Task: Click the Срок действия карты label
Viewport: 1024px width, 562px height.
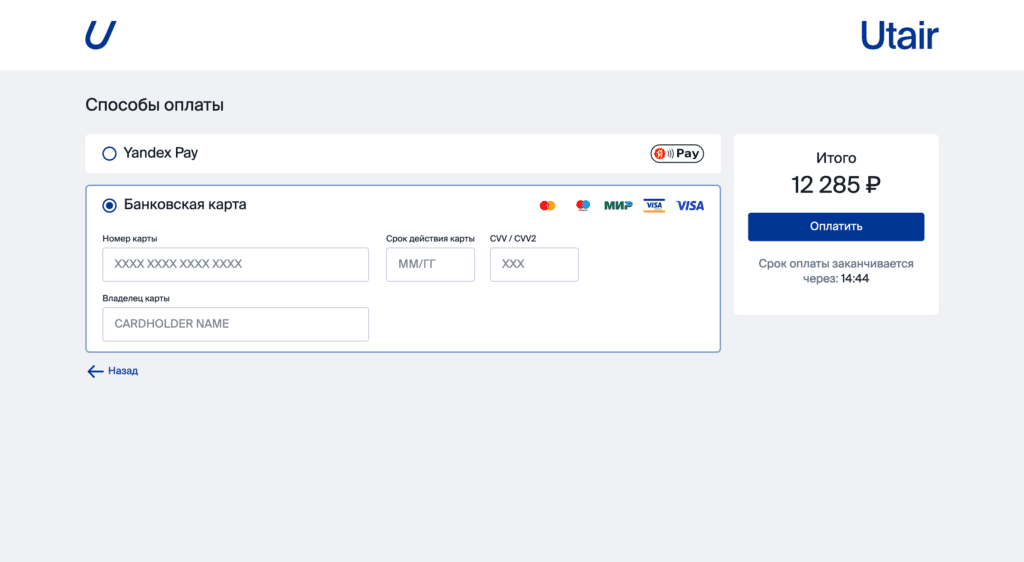Action: (430, 238)
